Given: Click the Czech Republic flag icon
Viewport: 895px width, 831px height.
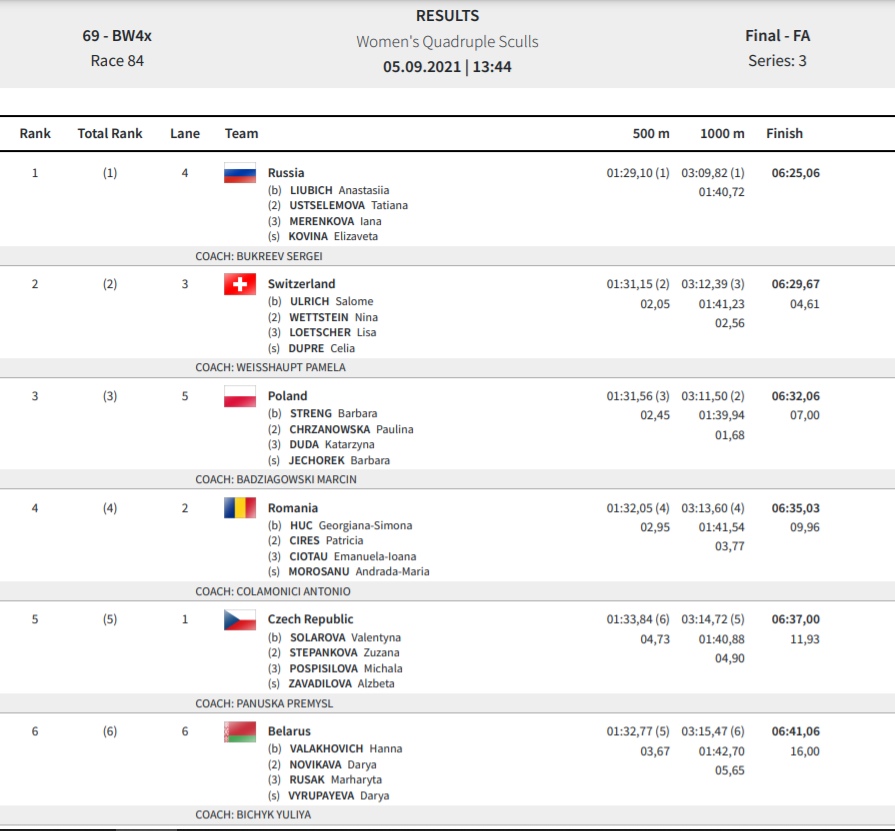Looking at the screenshot, I should [240, 620].
